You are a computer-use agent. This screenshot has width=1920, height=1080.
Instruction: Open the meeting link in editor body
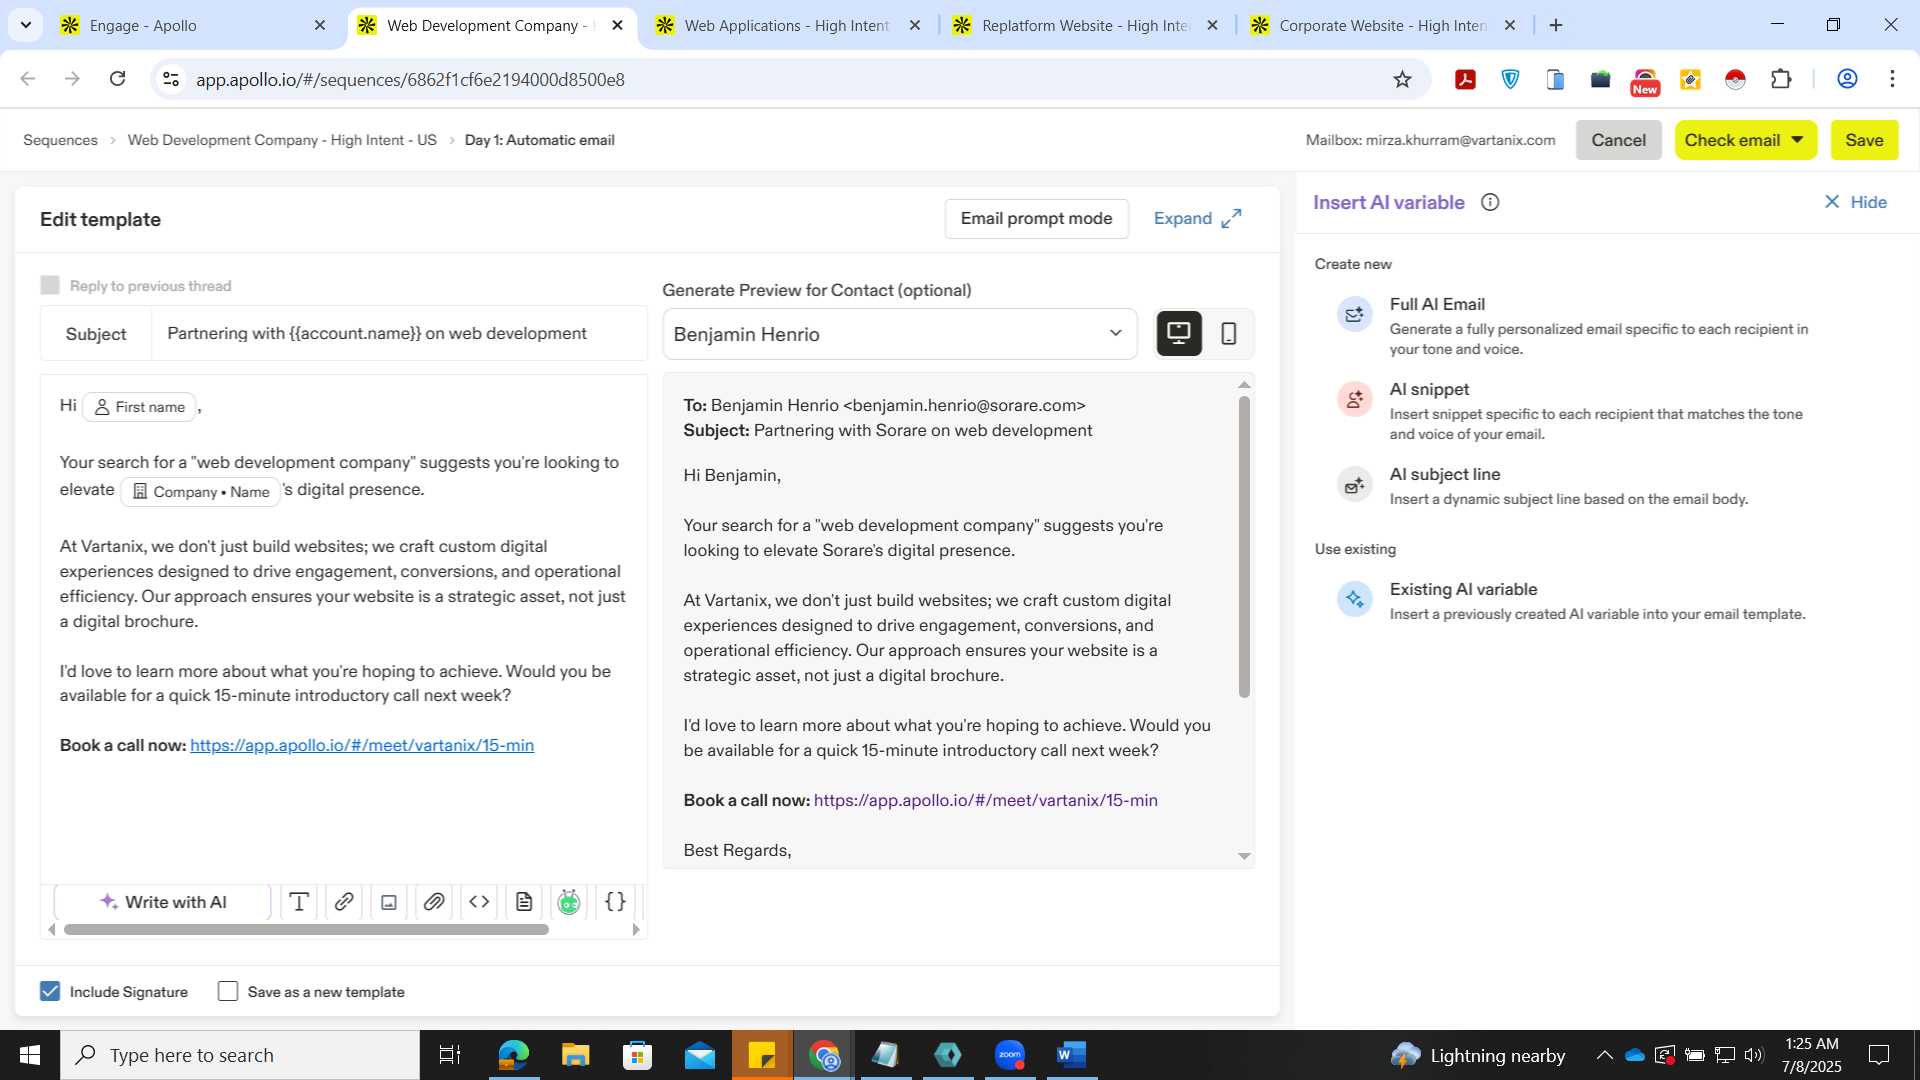[x=362, y=745]
